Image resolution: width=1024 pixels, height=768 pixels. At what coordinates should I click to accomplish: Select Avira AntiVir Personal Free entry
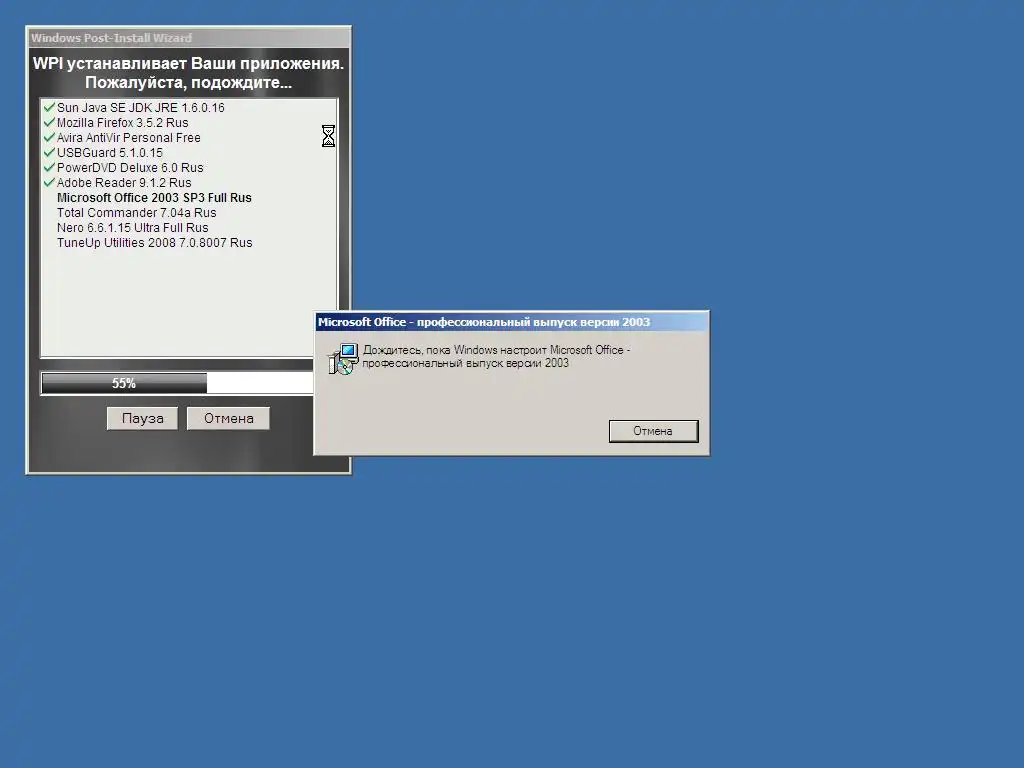[129, 137]
